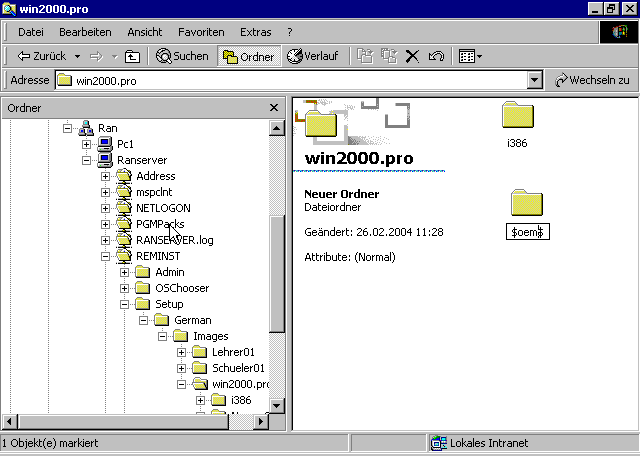This screenshot has height=456, width=640.
Task: Select the German folder in tree
Action: coord(193,320)
